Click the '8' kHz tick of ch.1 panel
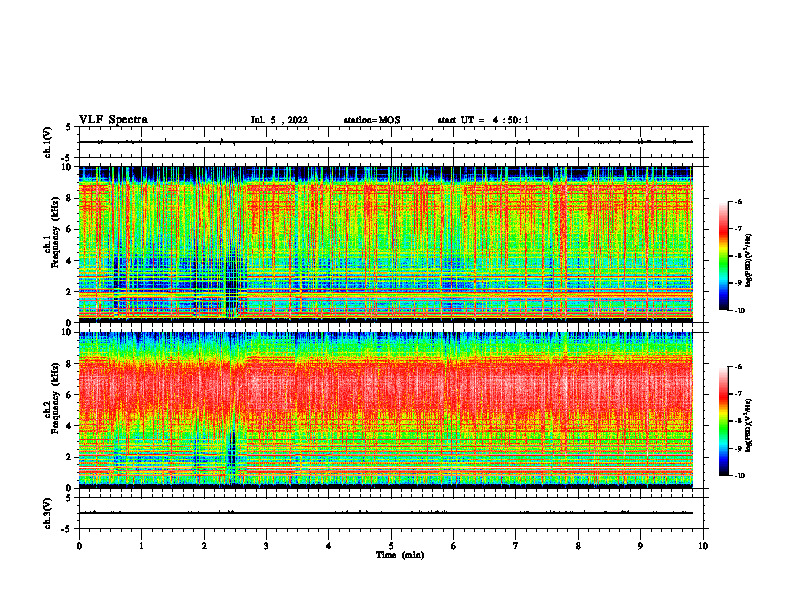792x612 pixels. pyautogui.click(x=70, y=198)
